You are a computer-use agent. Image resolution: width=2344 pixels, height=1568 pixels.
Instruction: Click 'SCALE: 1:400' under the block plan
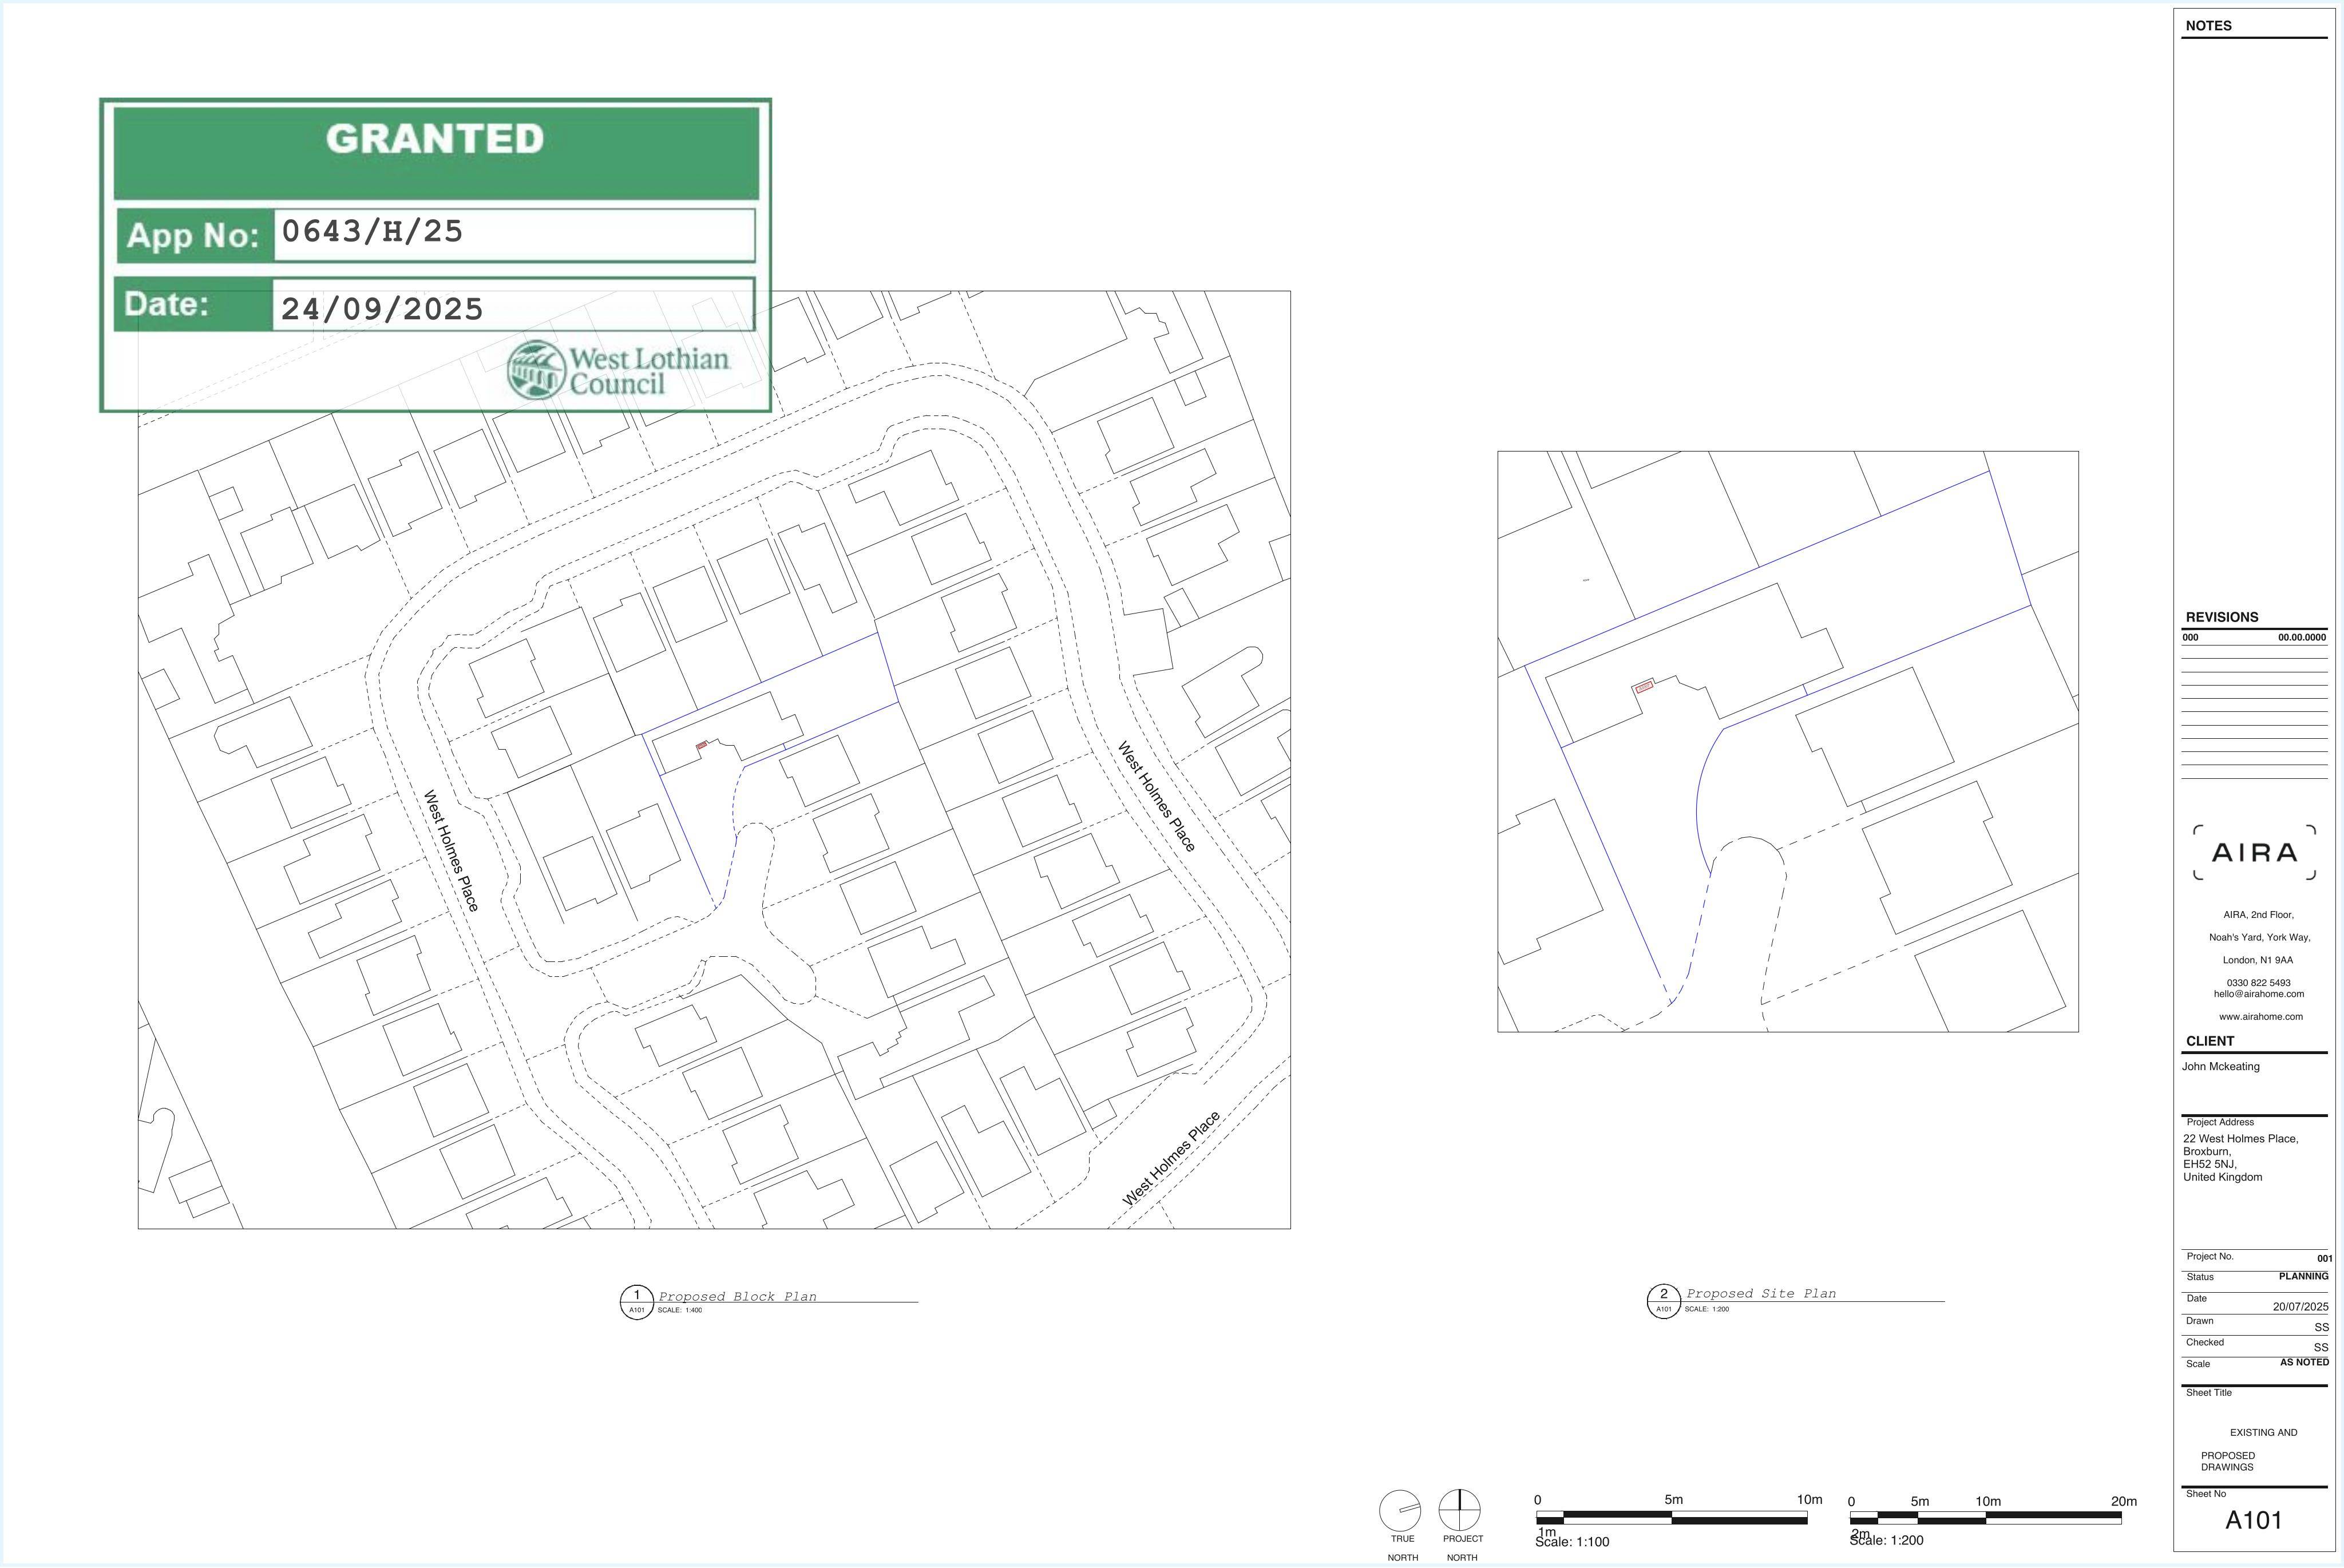[x=680, y=1310]
